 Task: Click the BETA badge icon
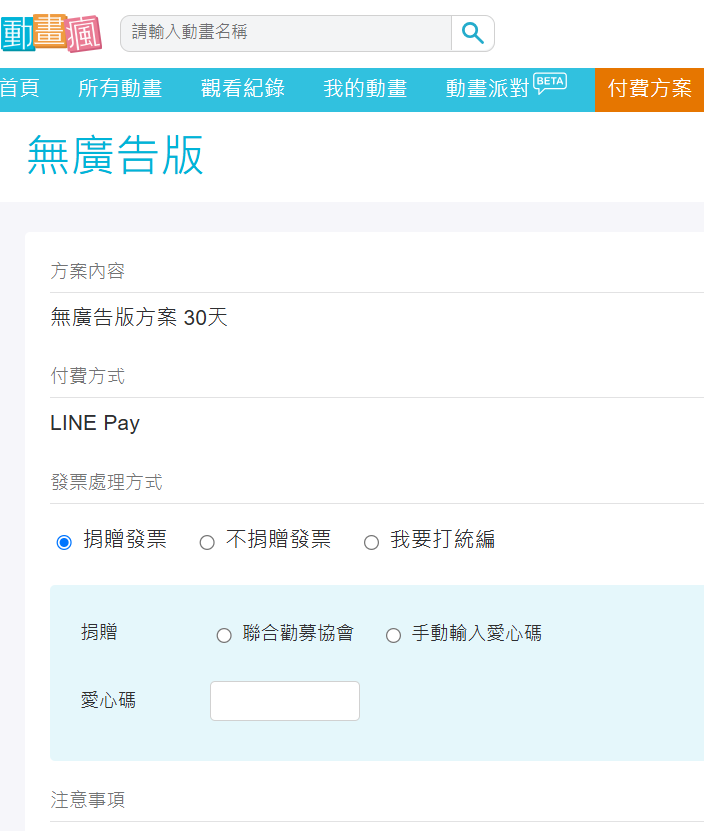click(550, 82)
